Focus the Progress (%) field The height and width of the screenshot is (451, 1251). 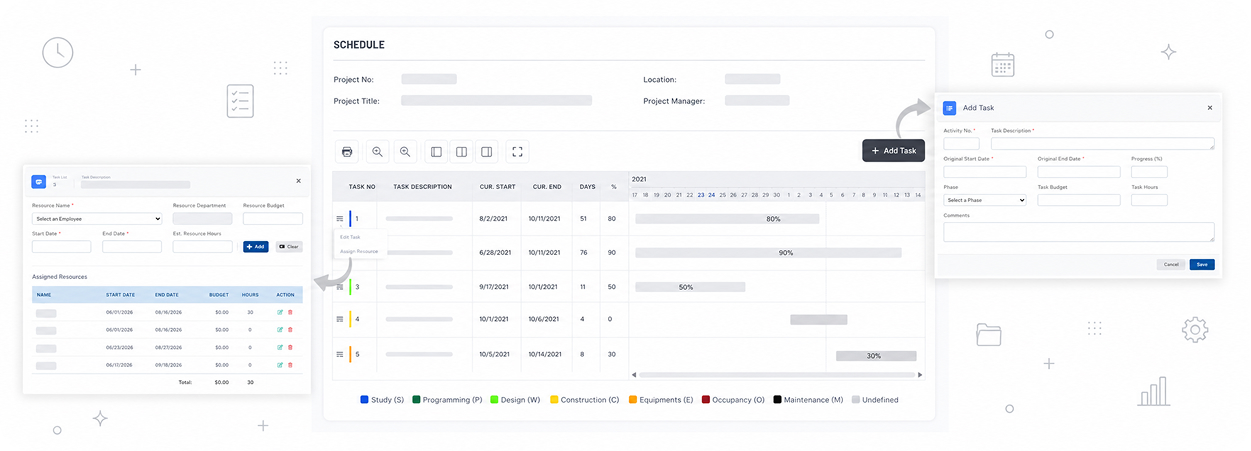click(x=1149, y=172)
